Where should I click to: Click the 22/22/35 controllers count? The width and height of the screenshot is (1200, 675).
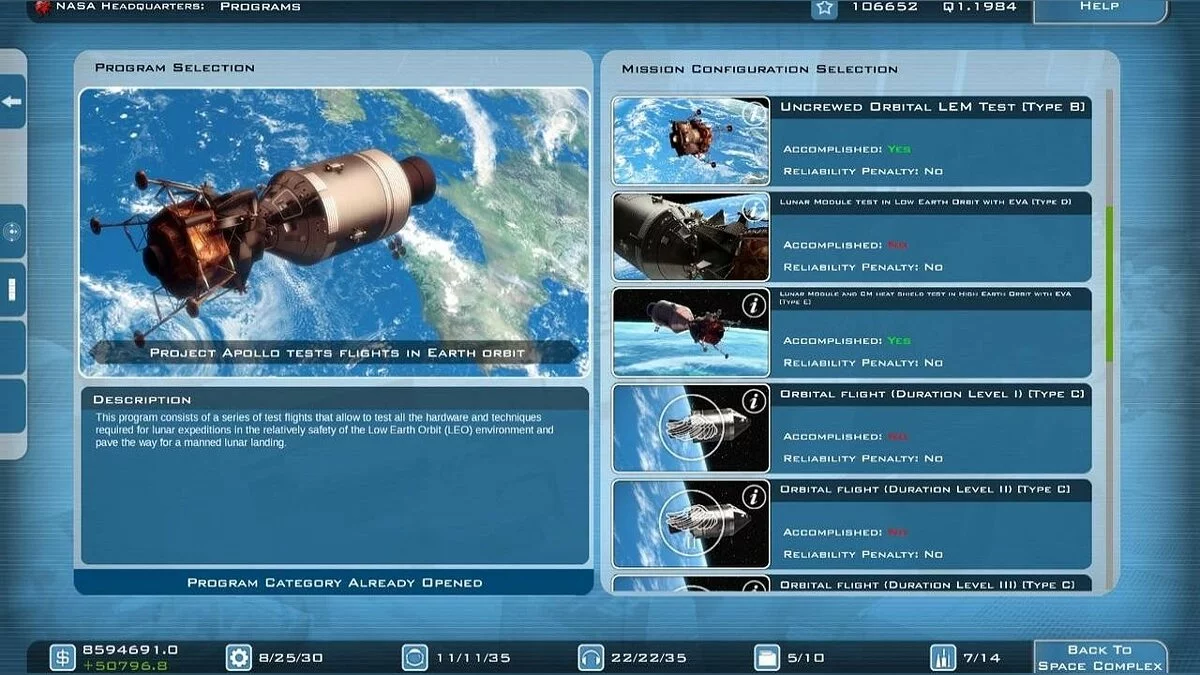click(649, 658)
